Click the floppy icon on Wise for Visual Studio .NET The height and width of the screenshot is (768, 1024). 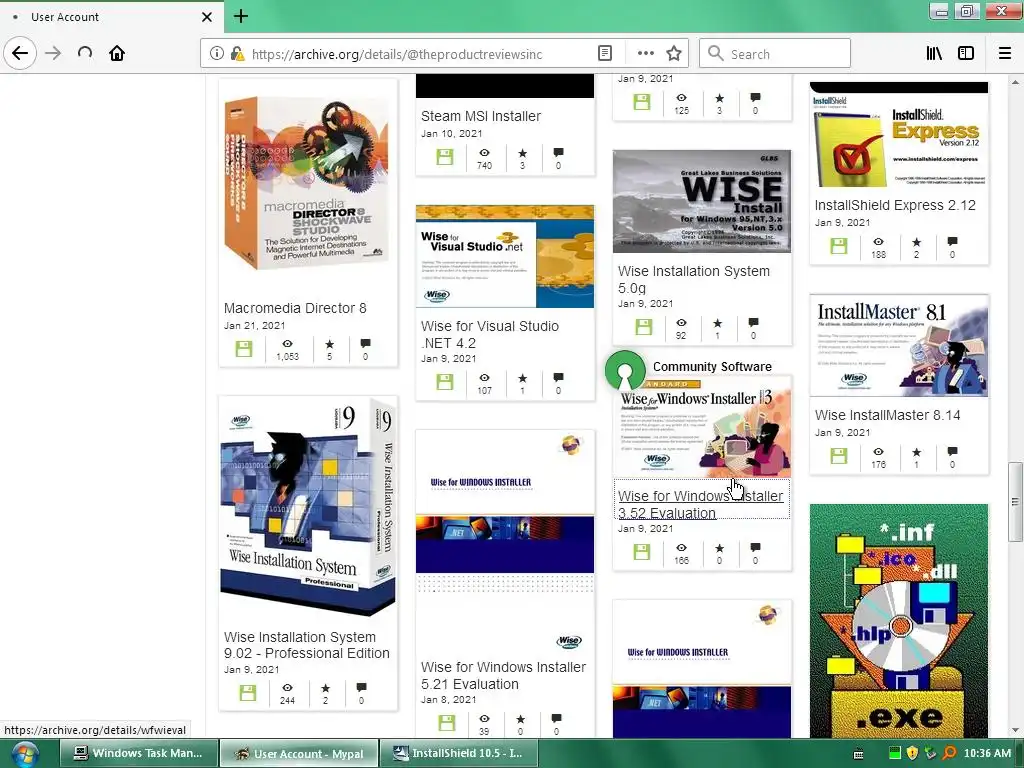coord(445,382)
